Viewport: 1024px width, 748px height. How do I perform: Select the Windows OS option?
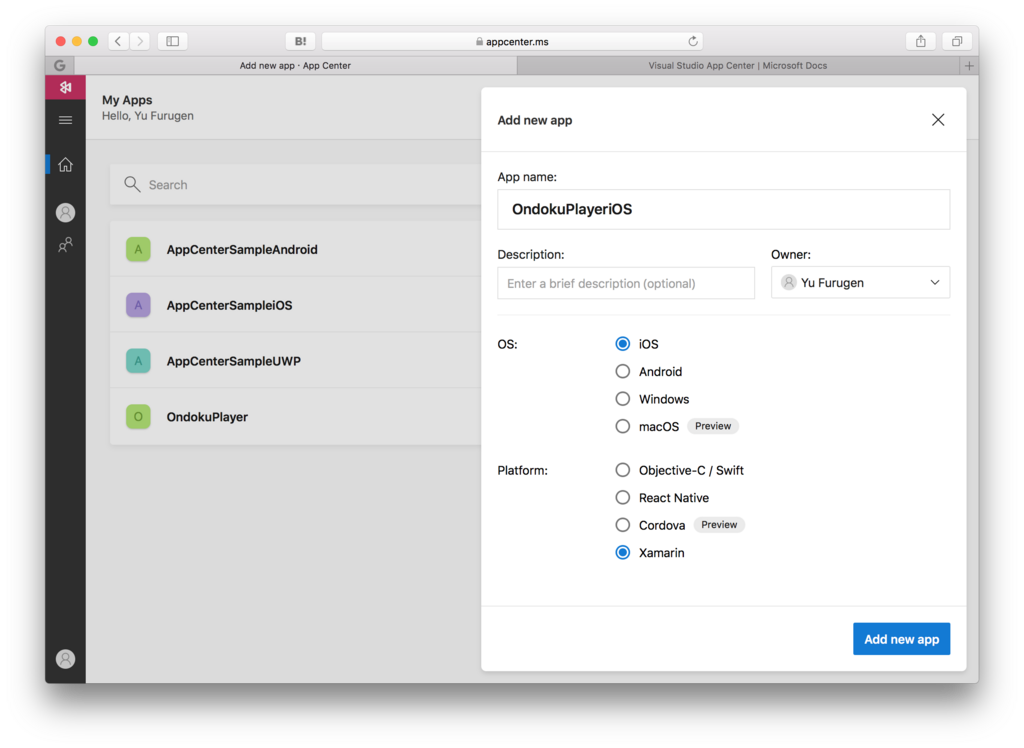coord(623,399)
